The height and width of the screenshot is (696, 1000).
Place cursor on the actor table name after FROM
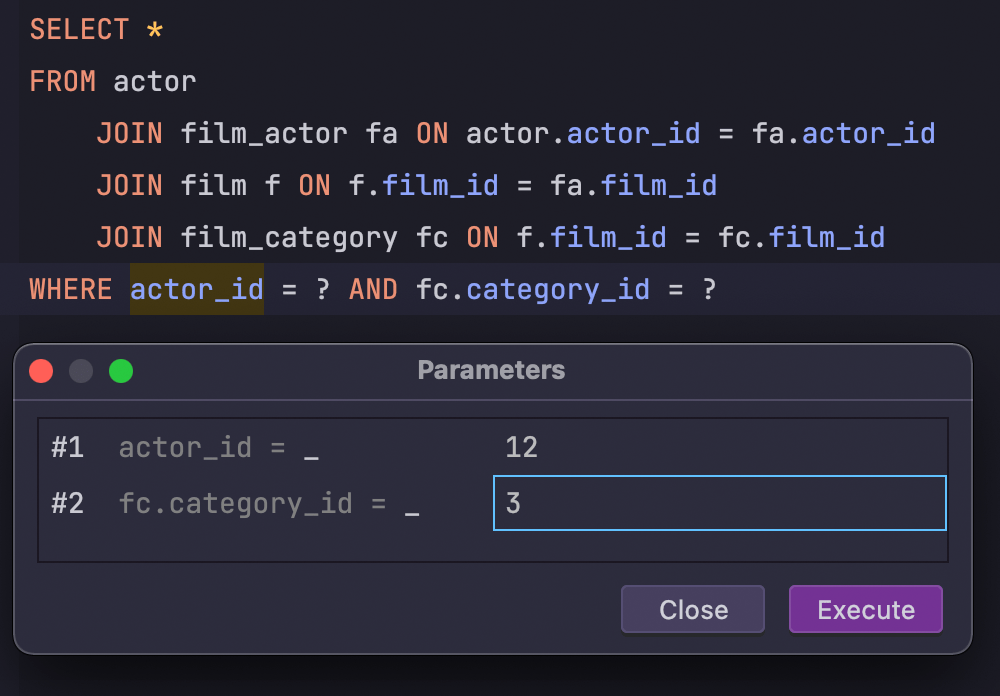[155, 81]
